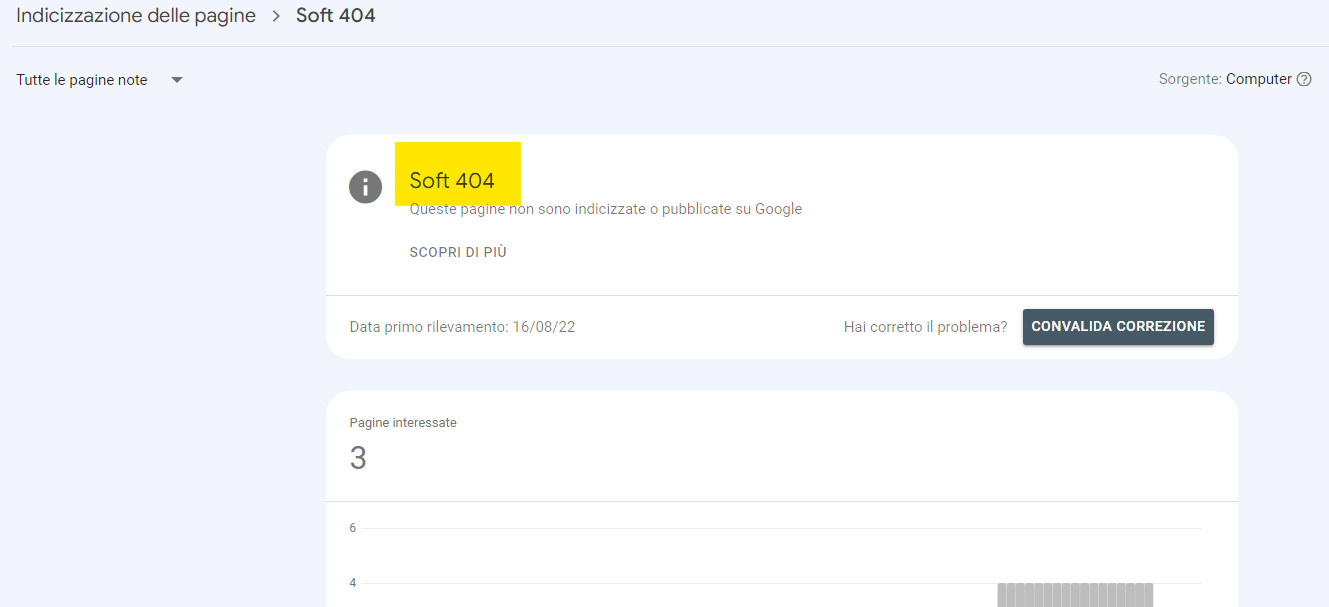Click the chart's y-axis label 4

[x=352, y=583]
